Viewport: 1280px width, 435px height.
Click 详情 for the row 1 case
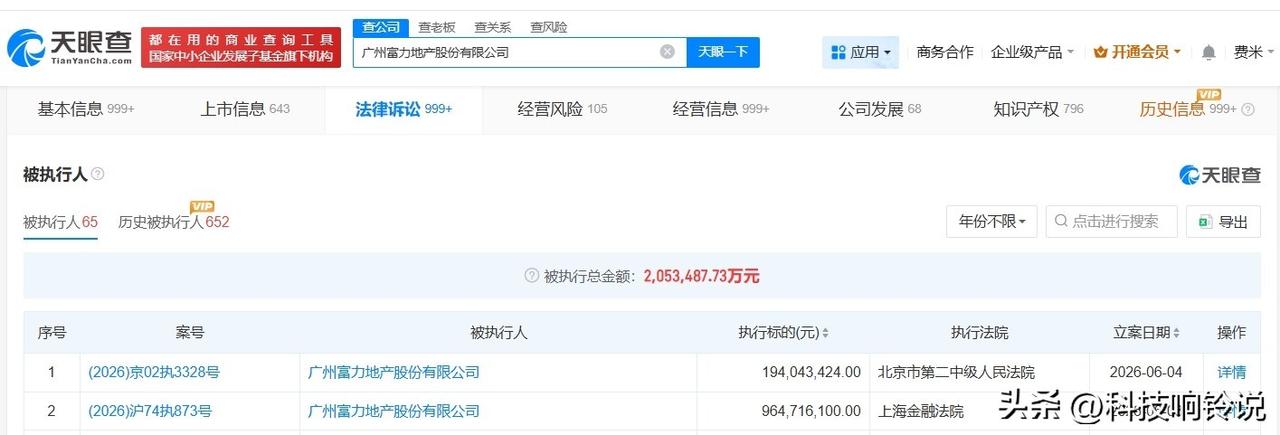click(1231, 372)
